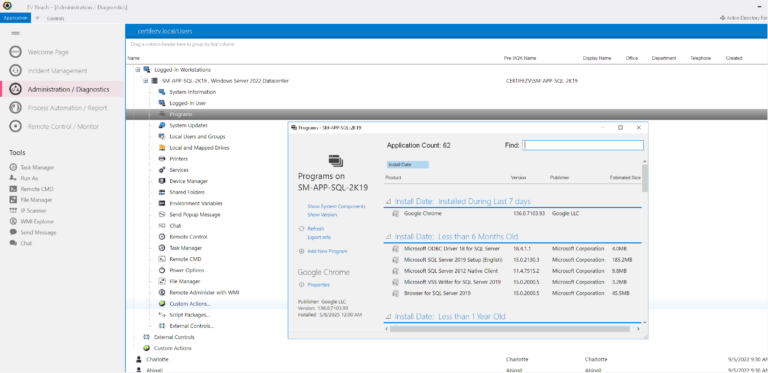Select the highlighted Programs tree row
768x373 pixels.
(446, 114)
